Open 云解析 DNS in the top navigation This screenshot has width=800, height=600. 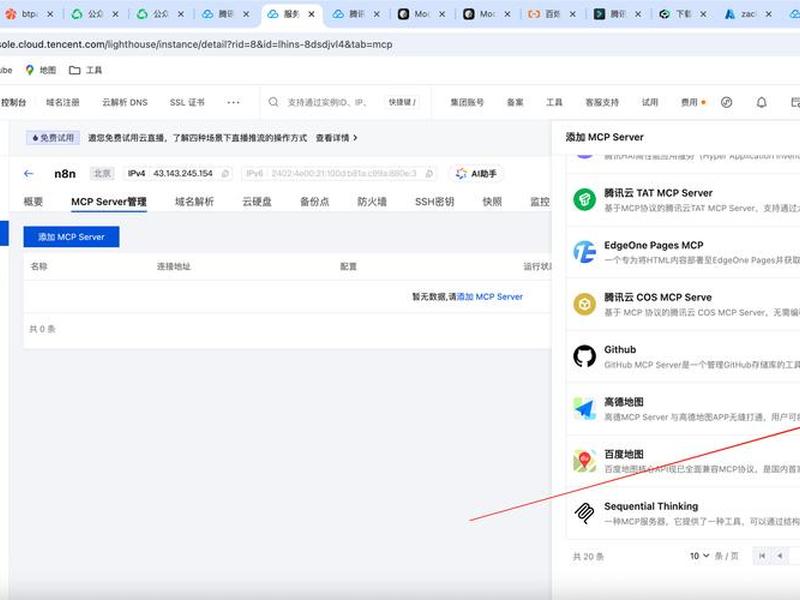pos(125,103)
